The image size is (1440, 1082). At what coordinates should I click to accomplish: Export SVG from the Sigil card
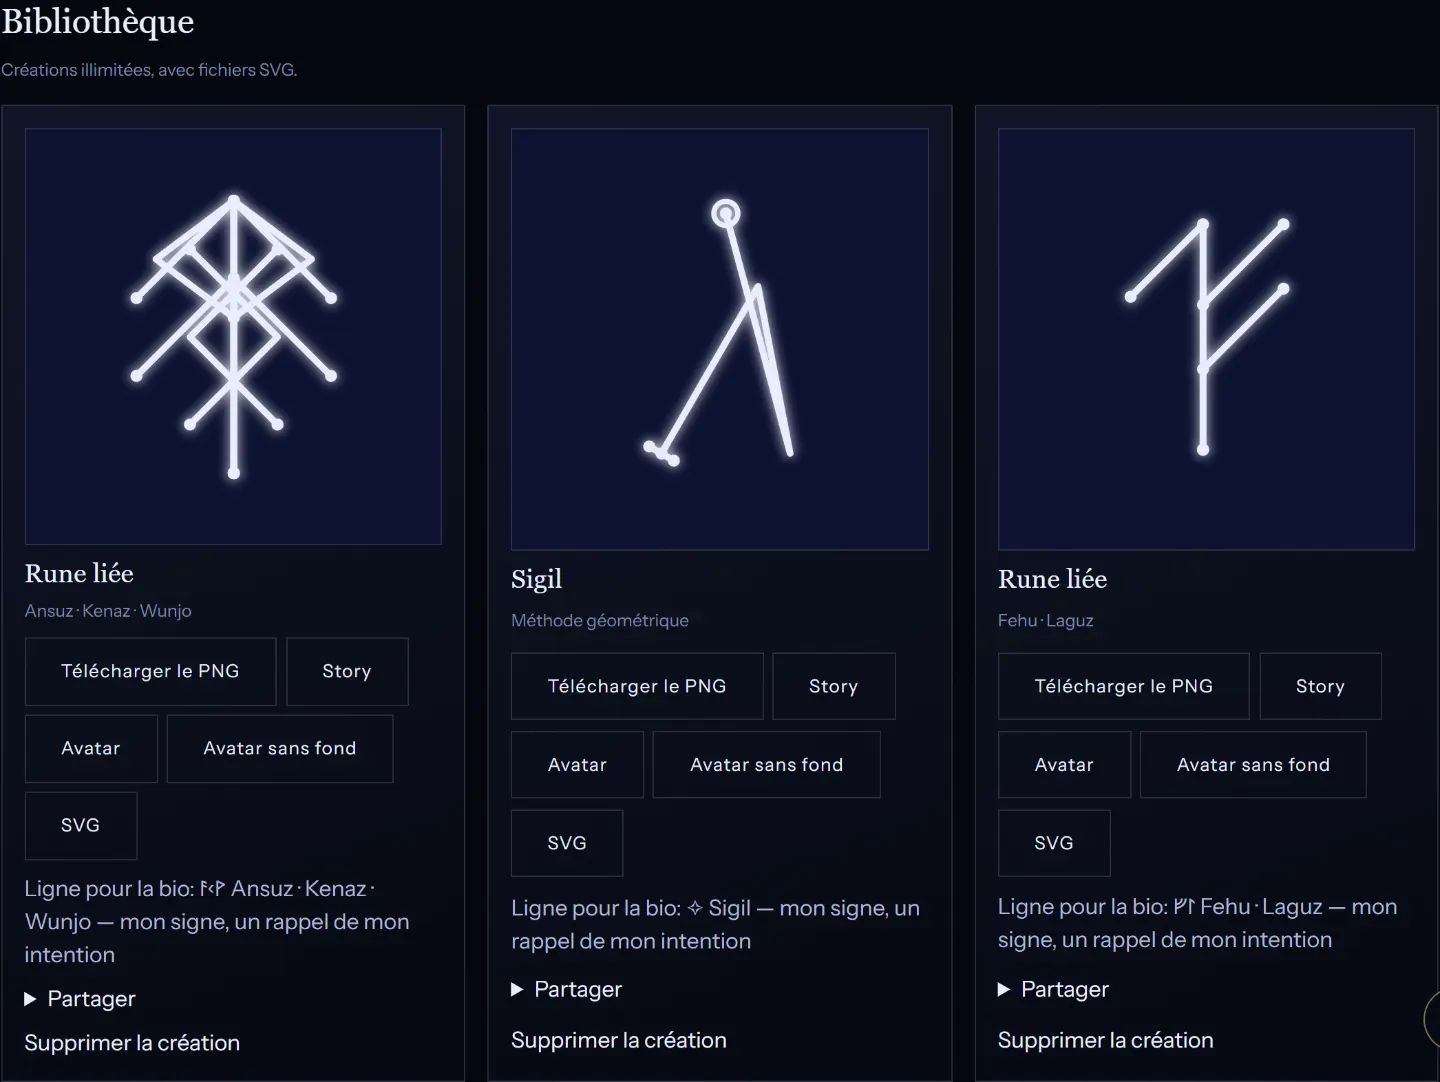tap(567, 842)
